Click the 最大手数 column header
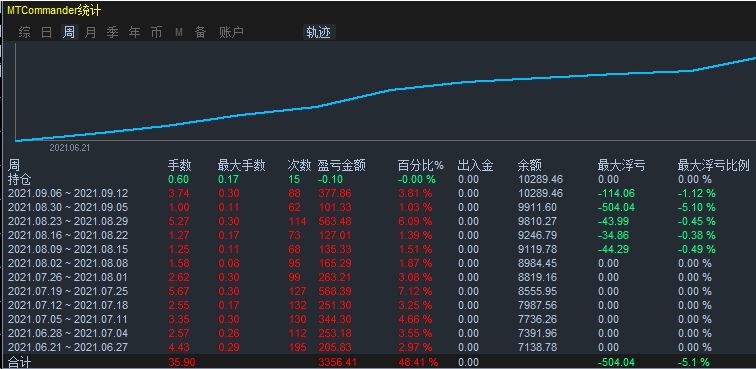 (242, 166)
